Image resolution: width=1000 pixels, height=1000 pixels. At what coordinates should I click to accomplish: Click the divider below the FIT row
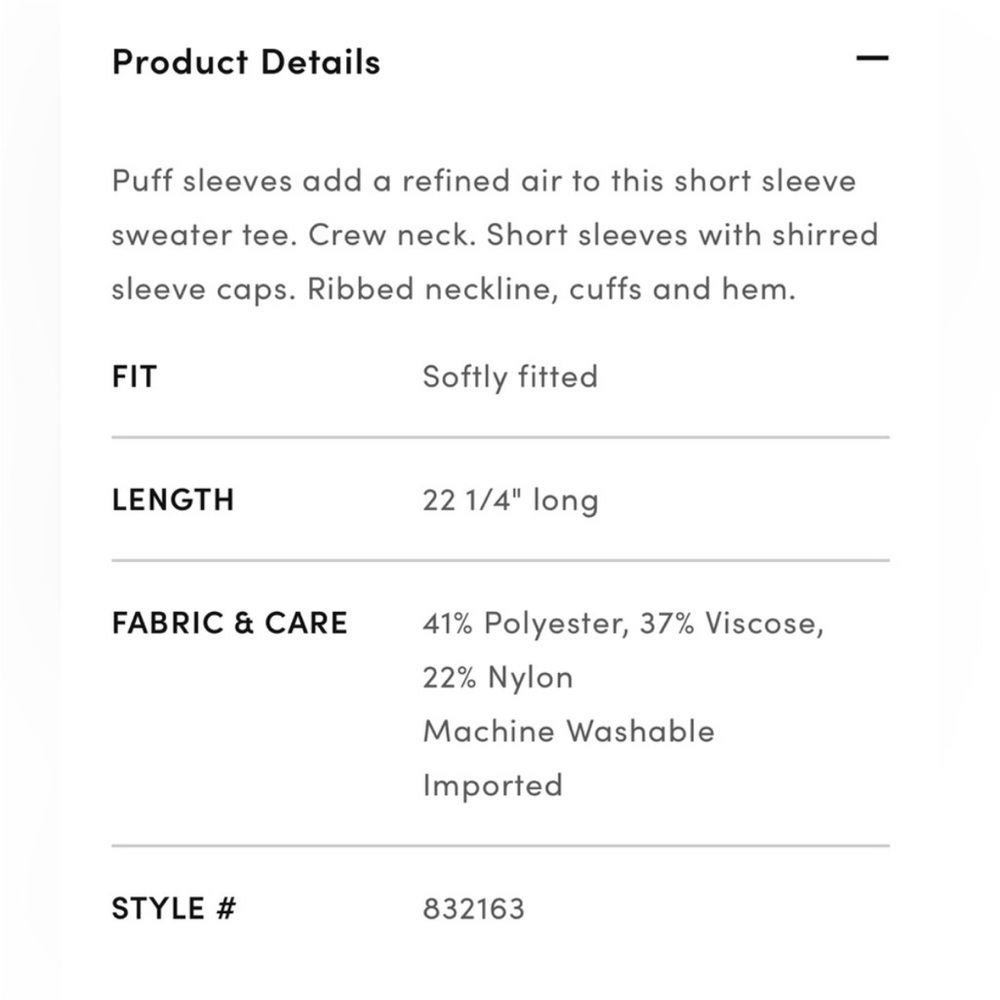(x=501, y=438)
